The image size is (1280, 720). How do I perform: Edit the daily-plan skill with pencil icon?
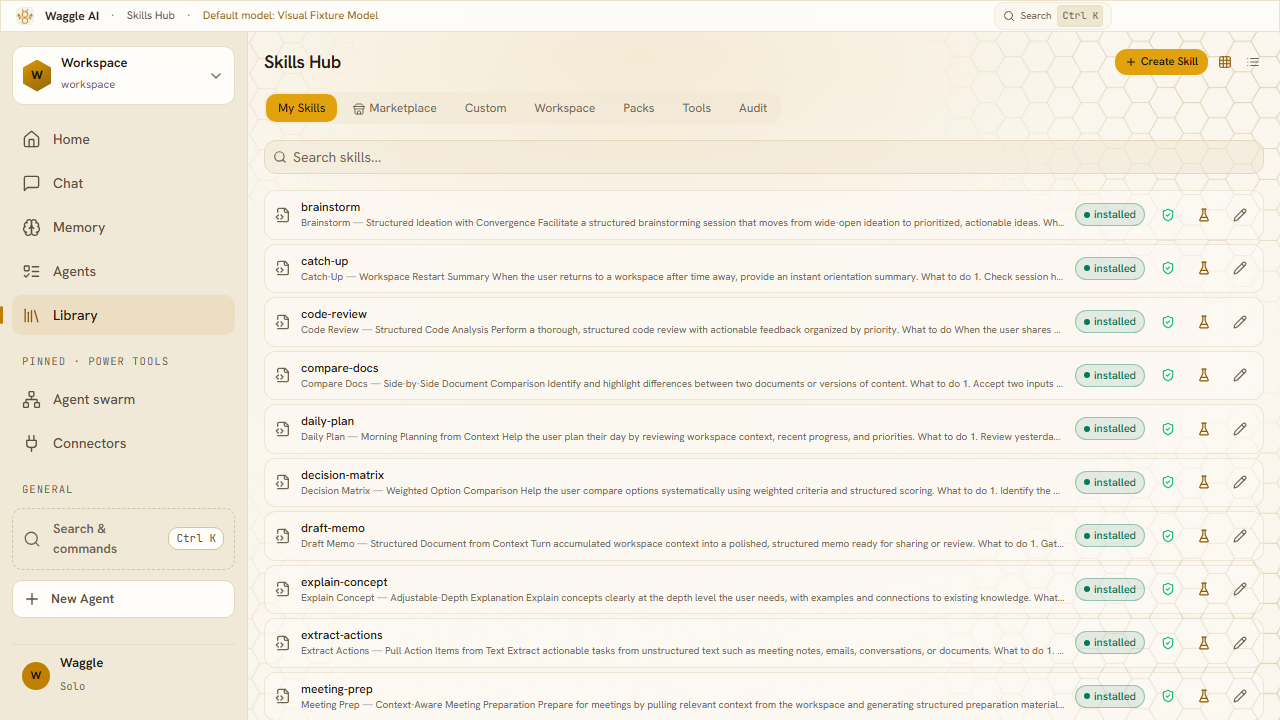(x=1240, y=429)
